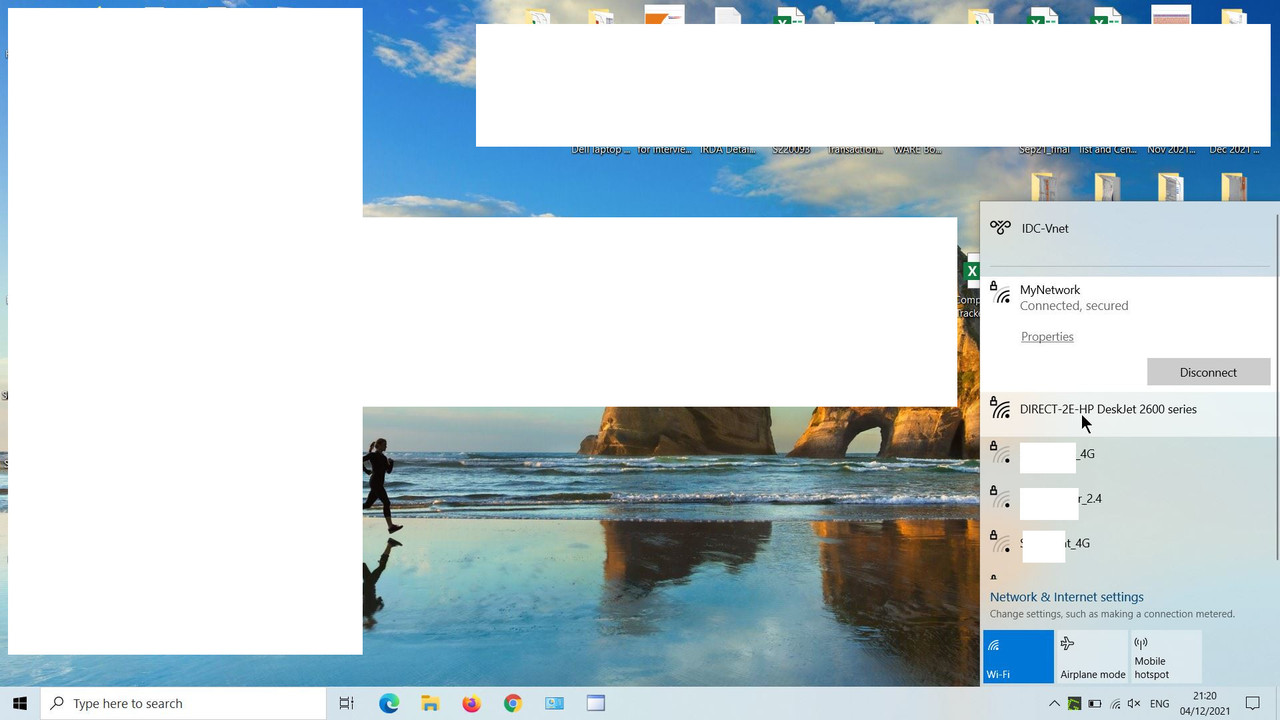Launch Firefox from the taskbar
The height and width of the screenshot is (720, 1280).
click(471, 703)
